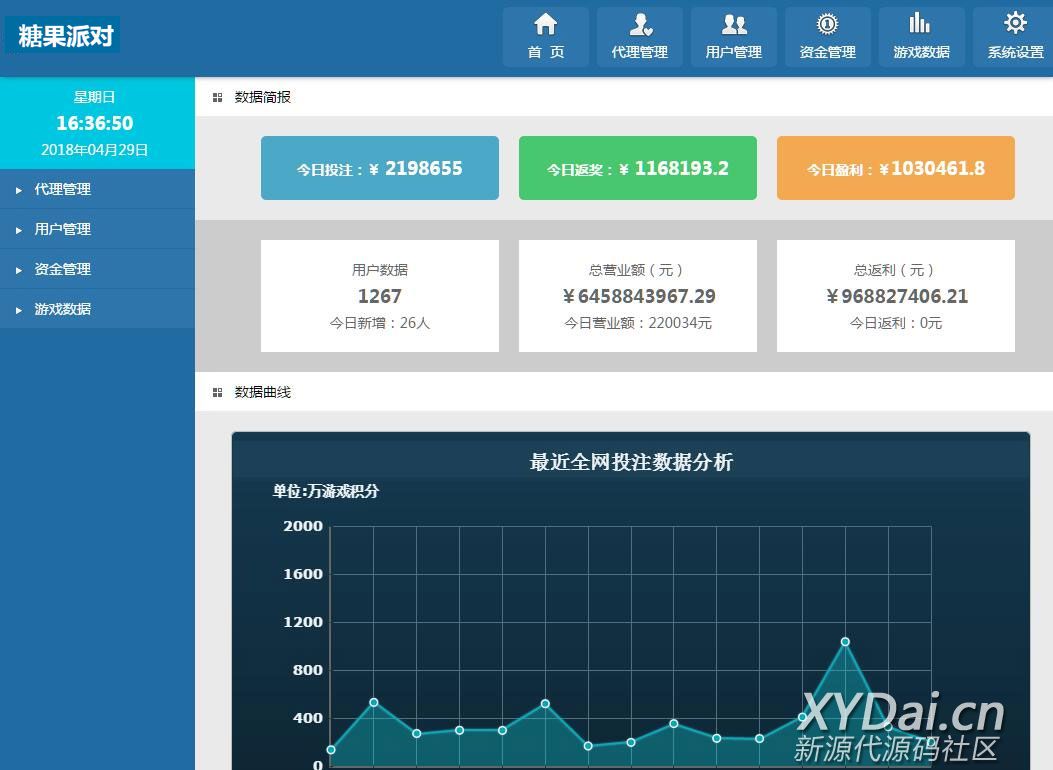Click the 游戏数据 bar chart icon
Screen dimensions: 1053x770
pos(920,24)
